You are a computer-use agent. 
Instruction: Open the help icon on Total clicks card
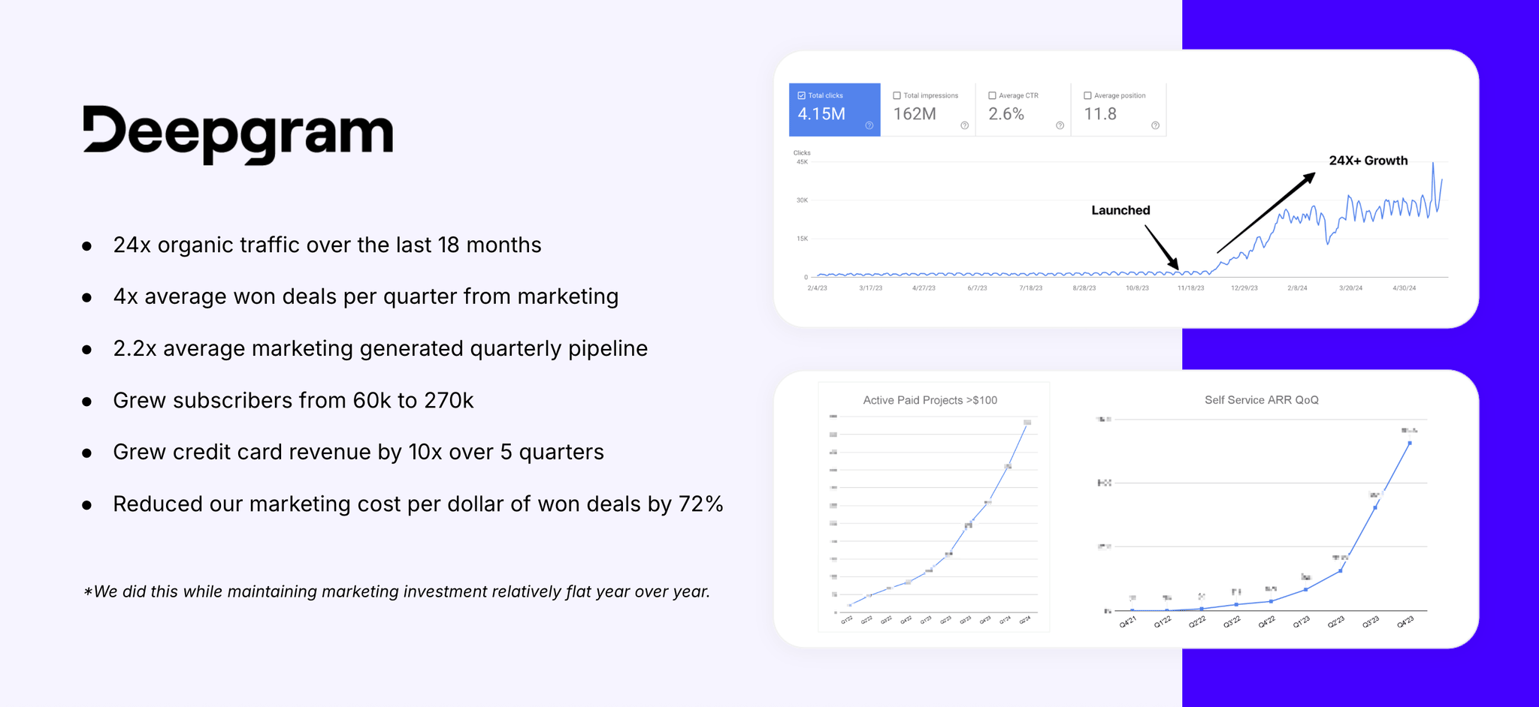pyautogui.click(x=869, y=126)
